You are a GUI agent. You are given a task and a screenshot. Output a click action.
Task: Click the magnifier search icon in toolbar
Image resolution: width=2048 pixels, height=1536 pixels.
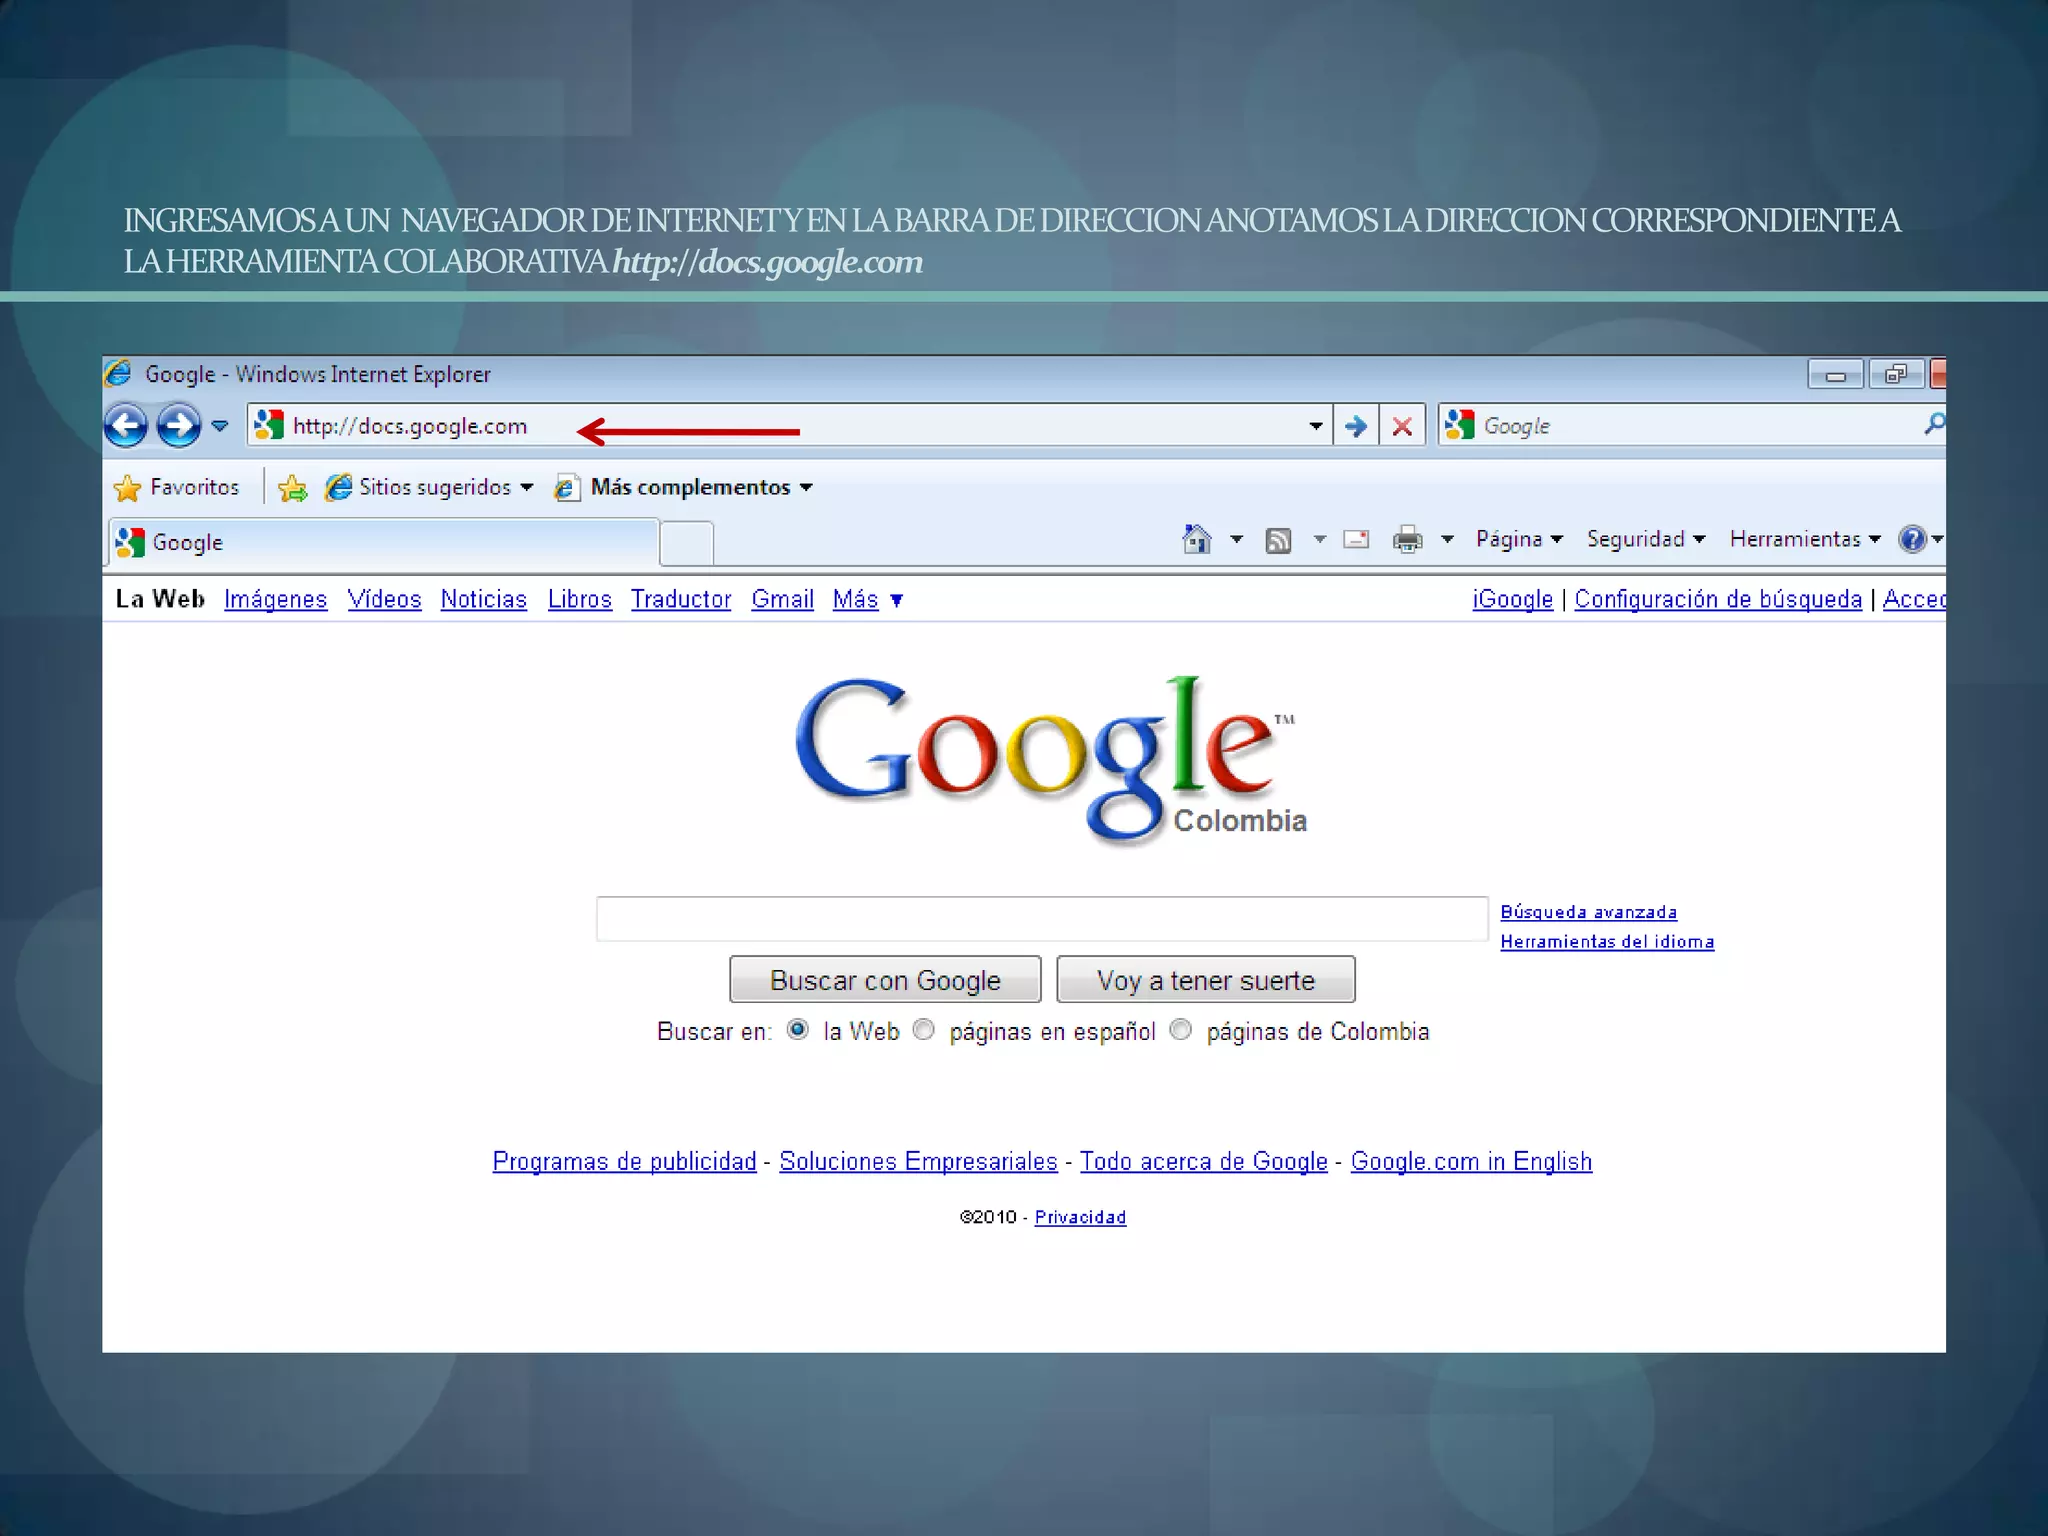click(1934, 424)
